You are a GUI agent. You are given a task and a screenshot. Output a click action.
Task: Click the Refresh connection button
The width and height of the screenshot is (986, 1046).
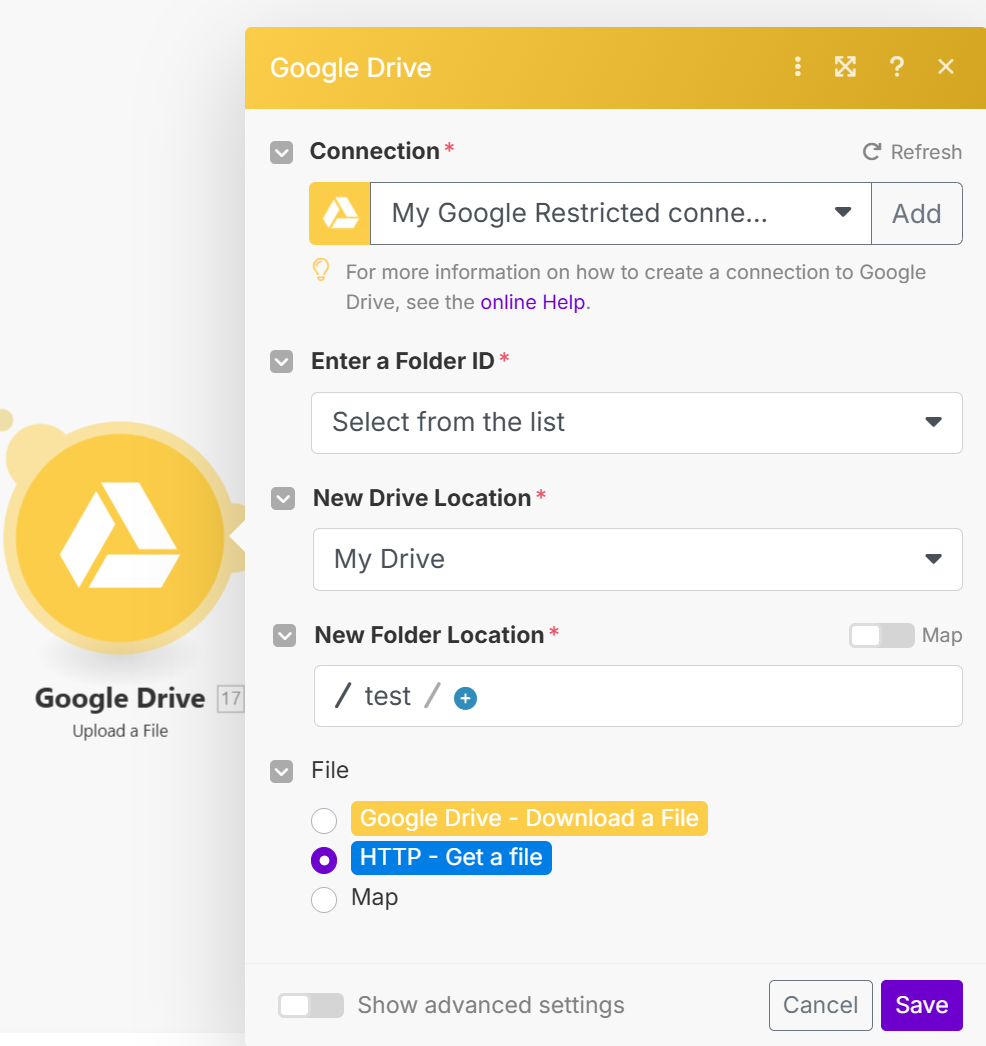tap(912, 152)
